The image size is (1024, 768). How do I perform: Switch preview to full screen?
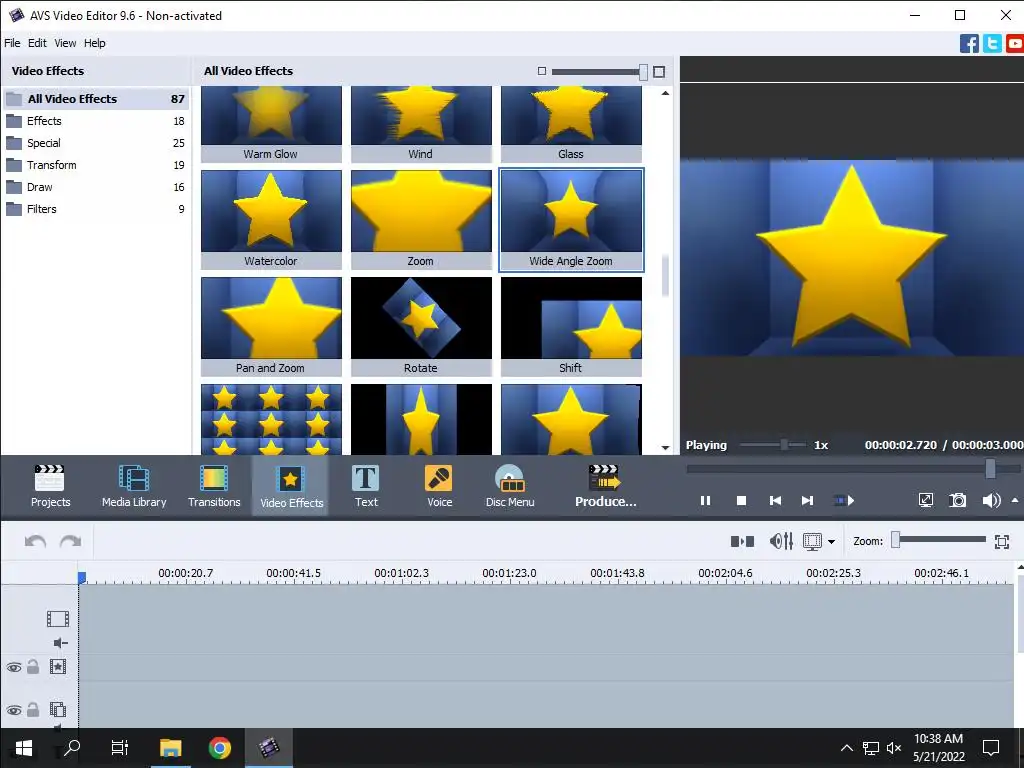click(925, 501)
